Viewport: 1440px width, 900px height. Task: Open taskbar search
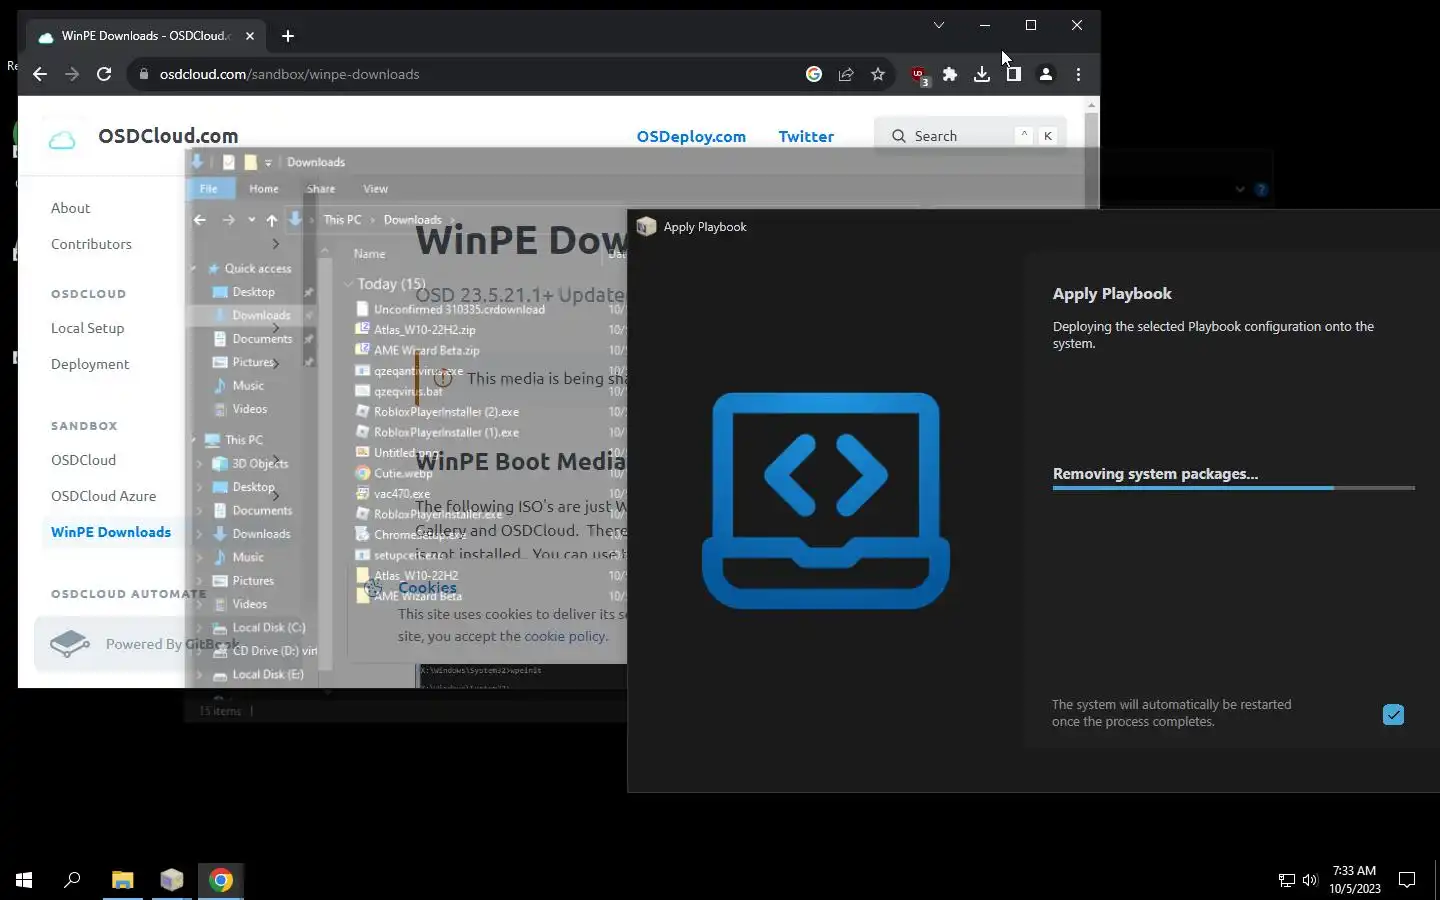tap(72, 880)
